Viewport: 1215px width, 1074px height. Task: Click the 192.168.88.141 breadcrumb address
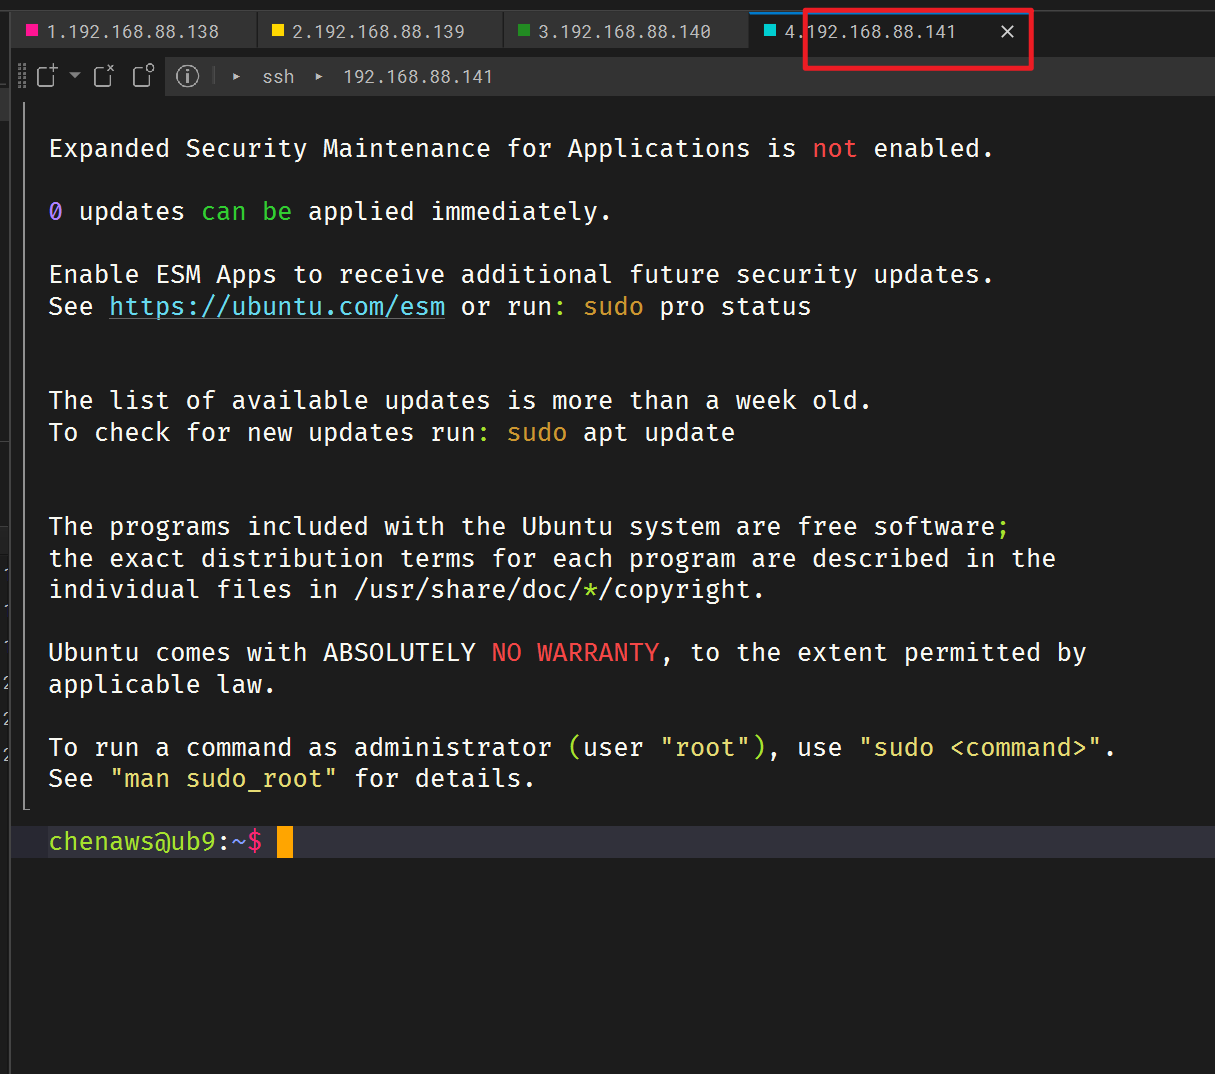click(x=418, y=77)
